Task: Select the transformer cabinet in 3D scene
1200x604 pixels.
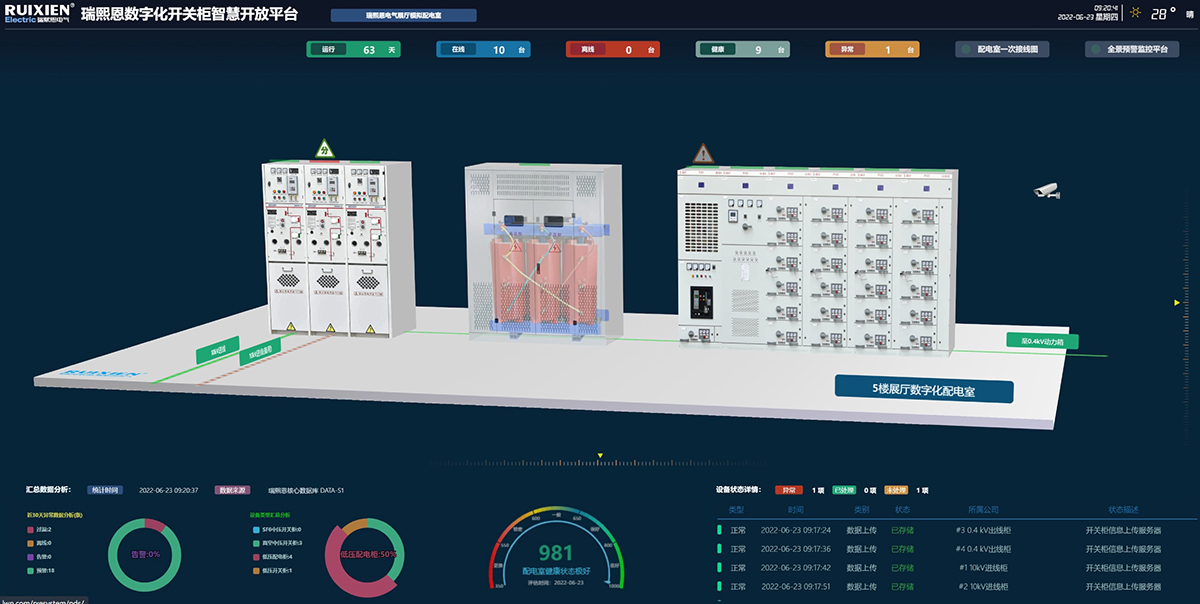Action: coord(539,250)
